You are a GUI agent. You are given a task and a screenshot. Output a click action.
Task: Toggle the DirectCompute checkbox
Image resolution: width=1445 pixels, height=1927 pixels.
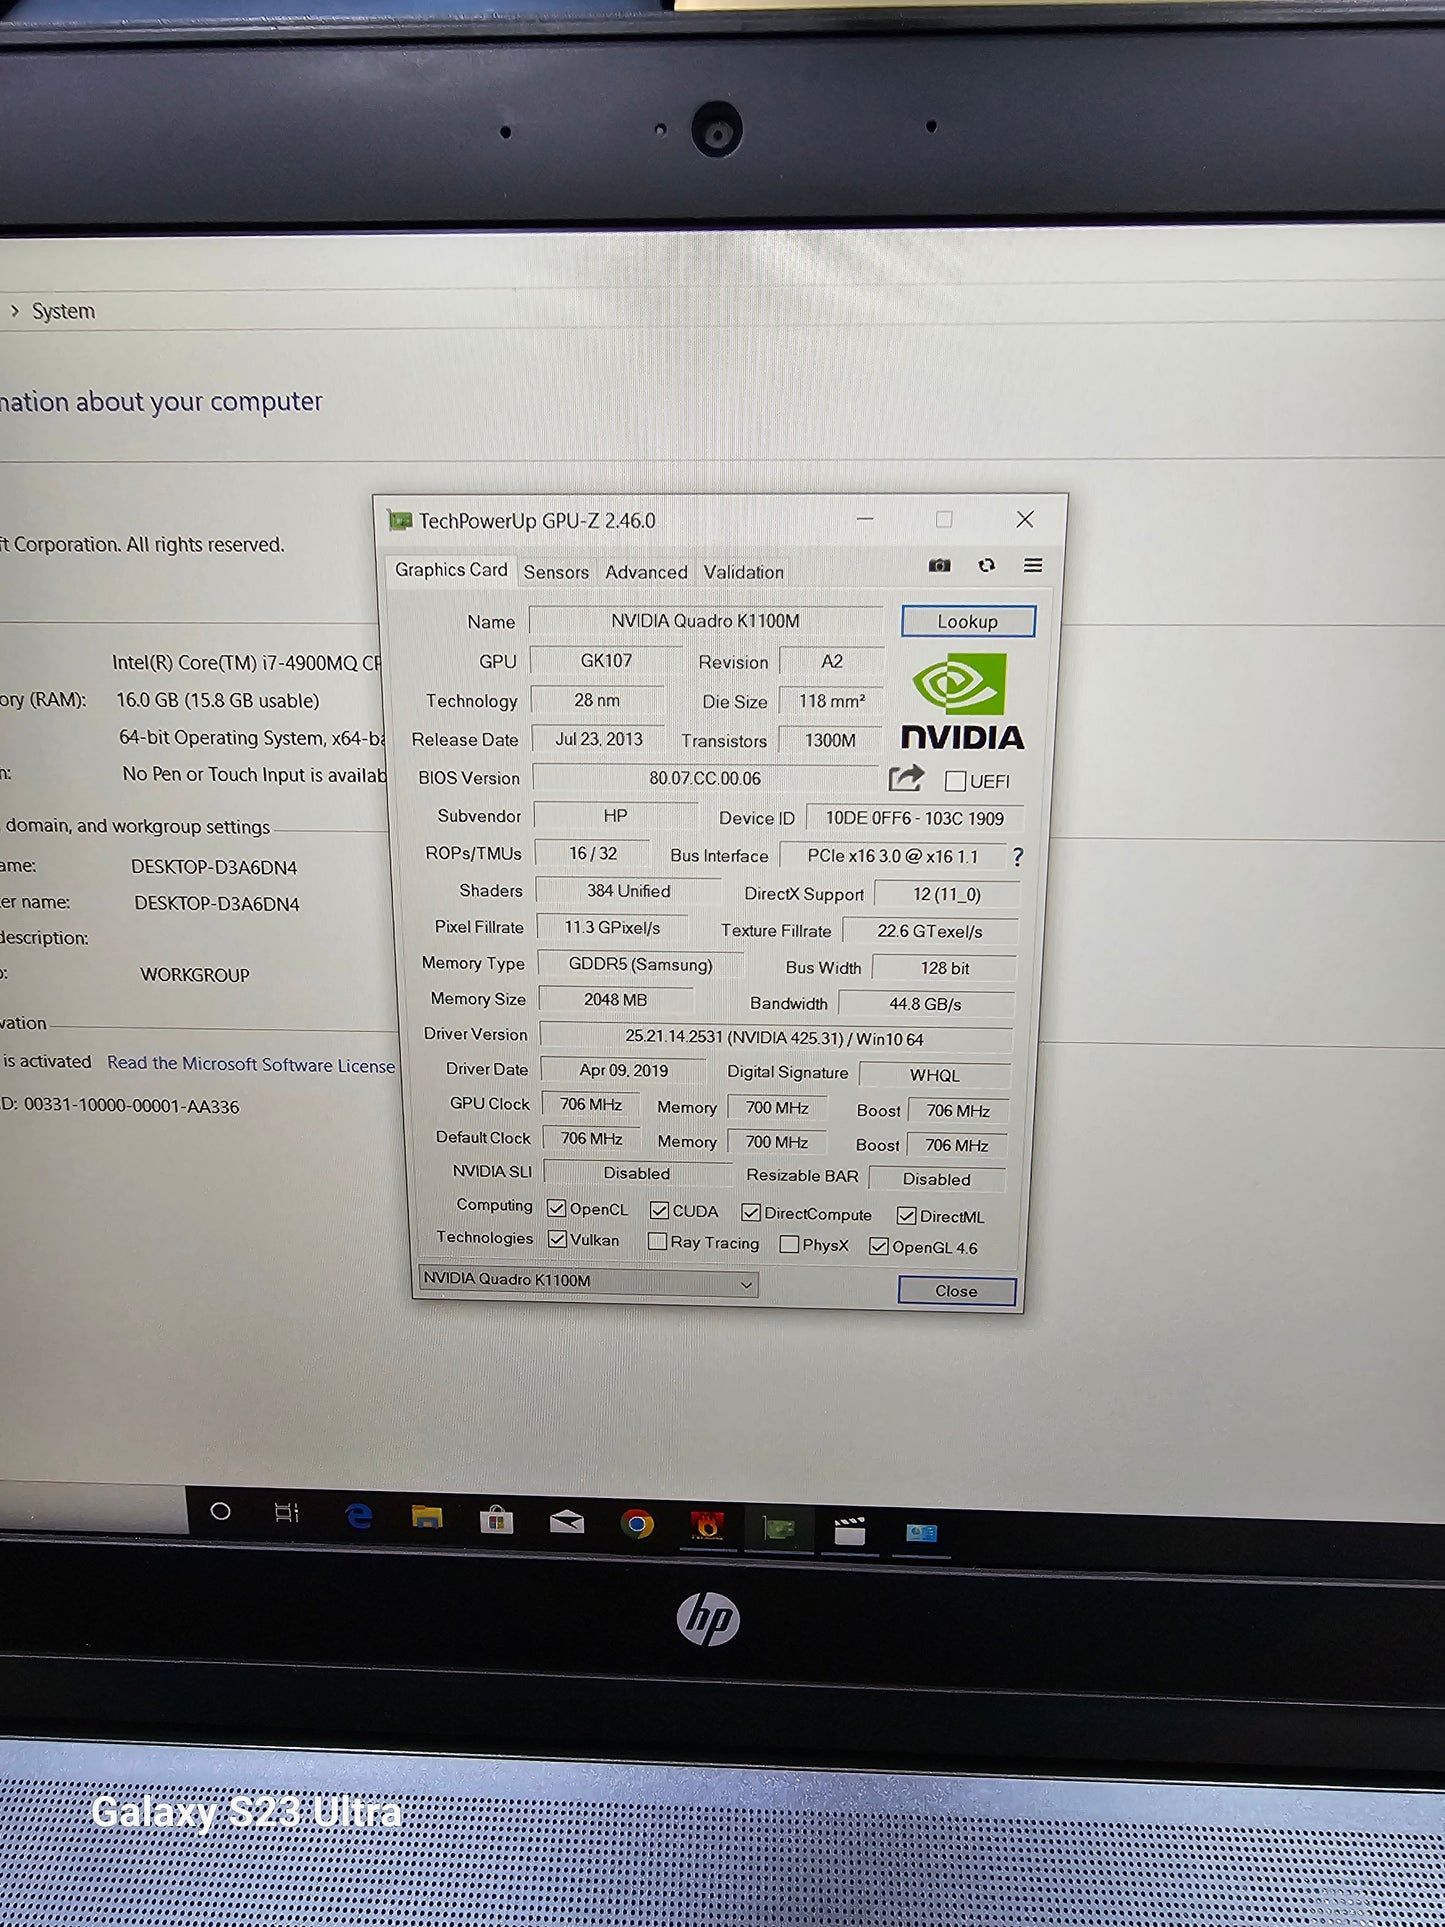(x=751, y=1212)
